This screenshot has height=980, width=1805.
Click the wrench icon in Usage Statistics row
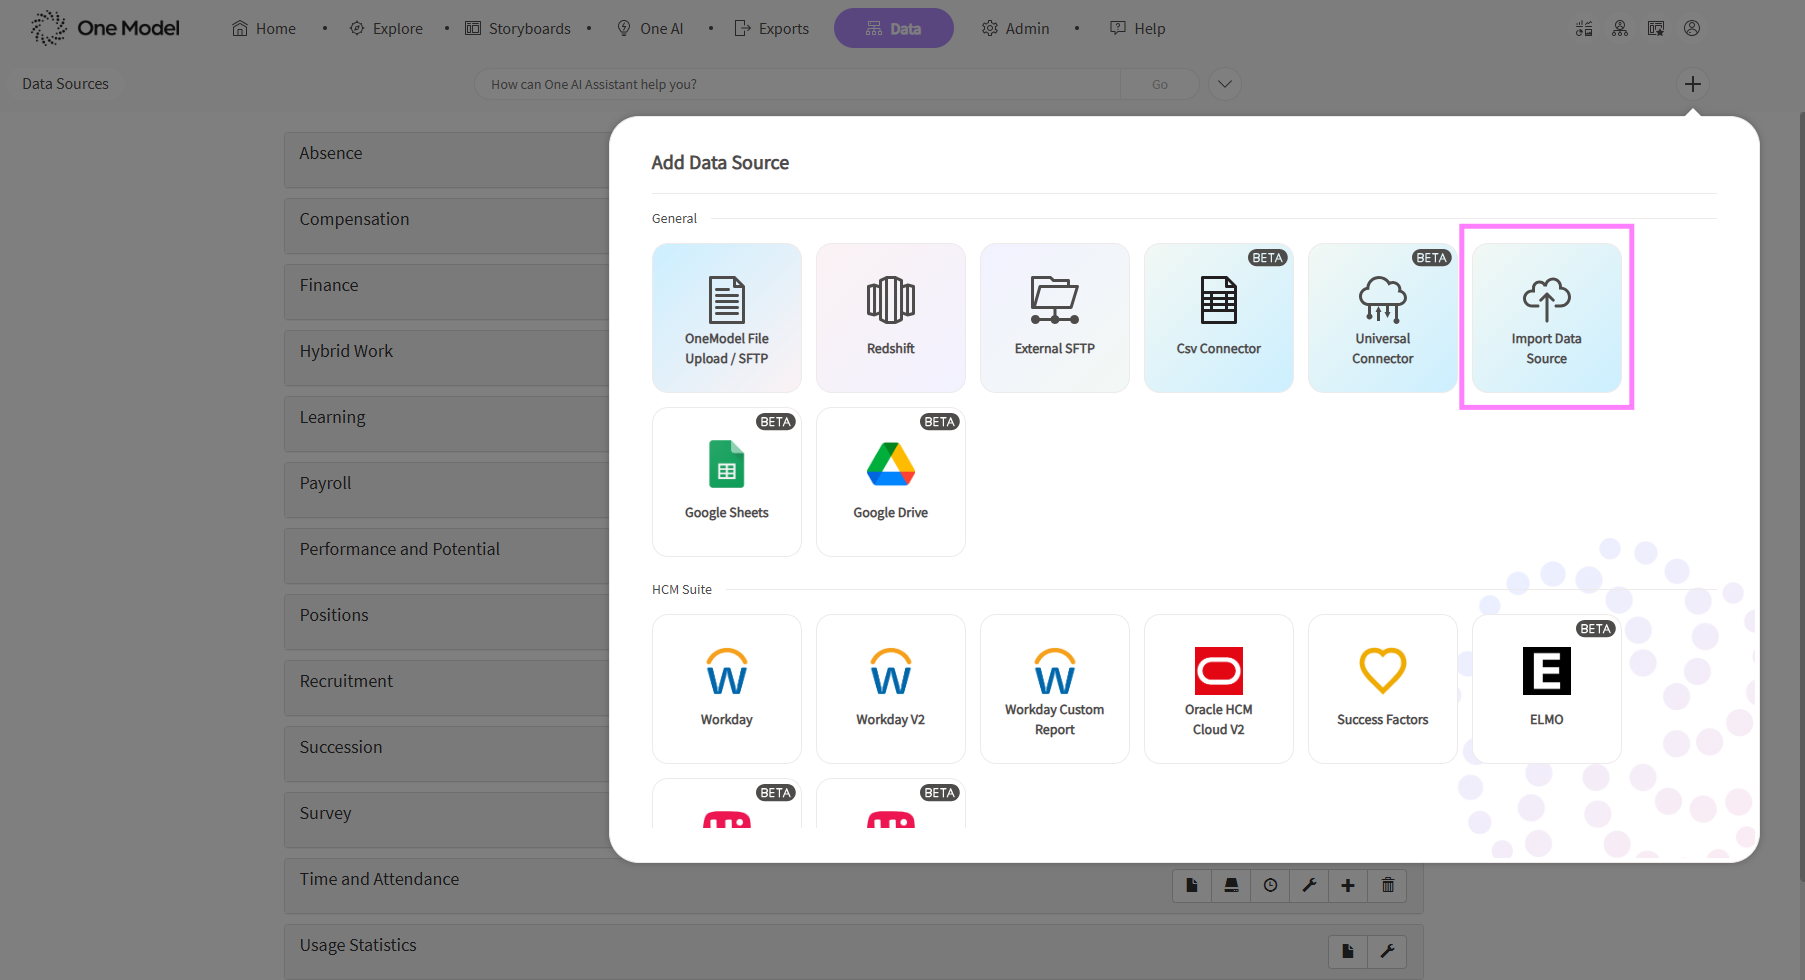pyautogui.click(x=1387, y=951)
